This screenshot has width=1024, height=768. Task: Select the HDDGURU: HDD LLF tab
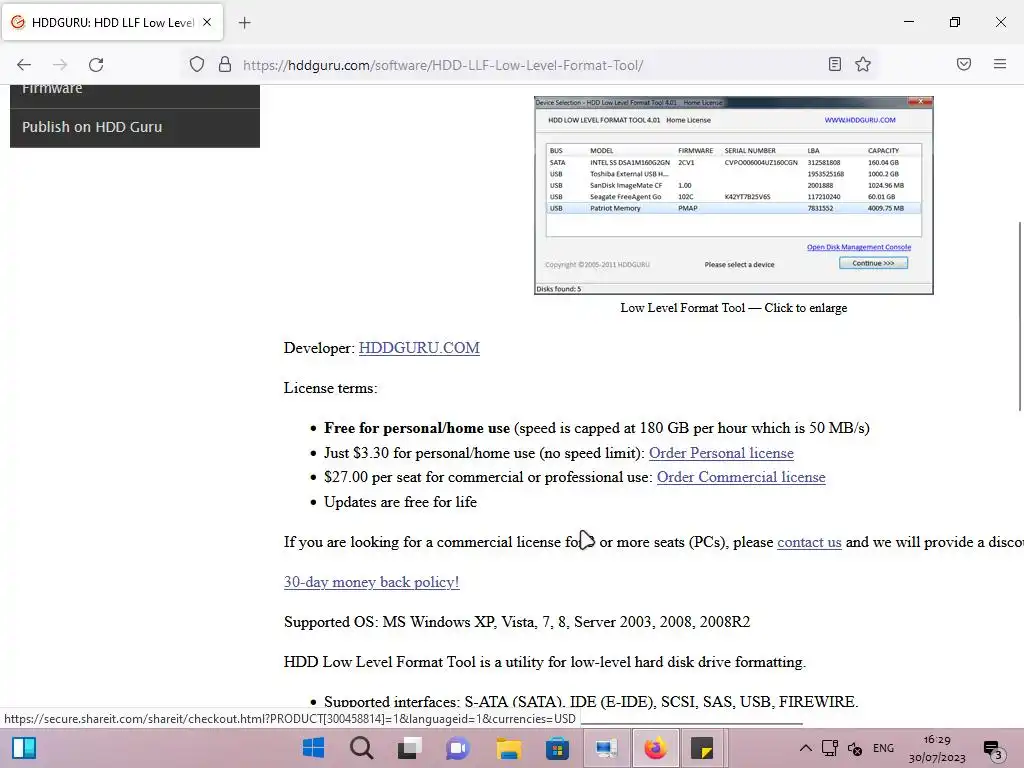pos(112,22)
